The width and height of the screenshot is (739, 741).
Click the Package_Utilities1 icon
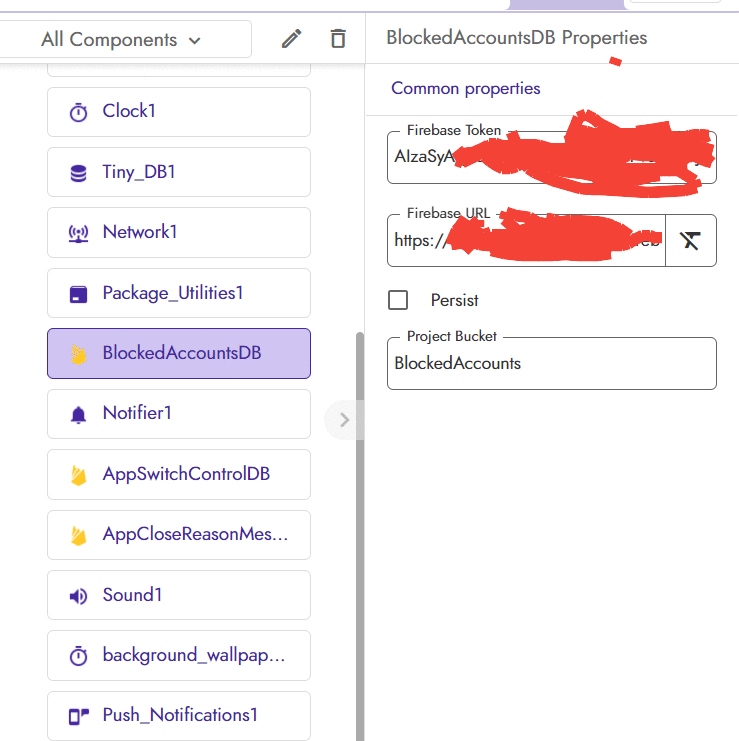tap(78, 294)
